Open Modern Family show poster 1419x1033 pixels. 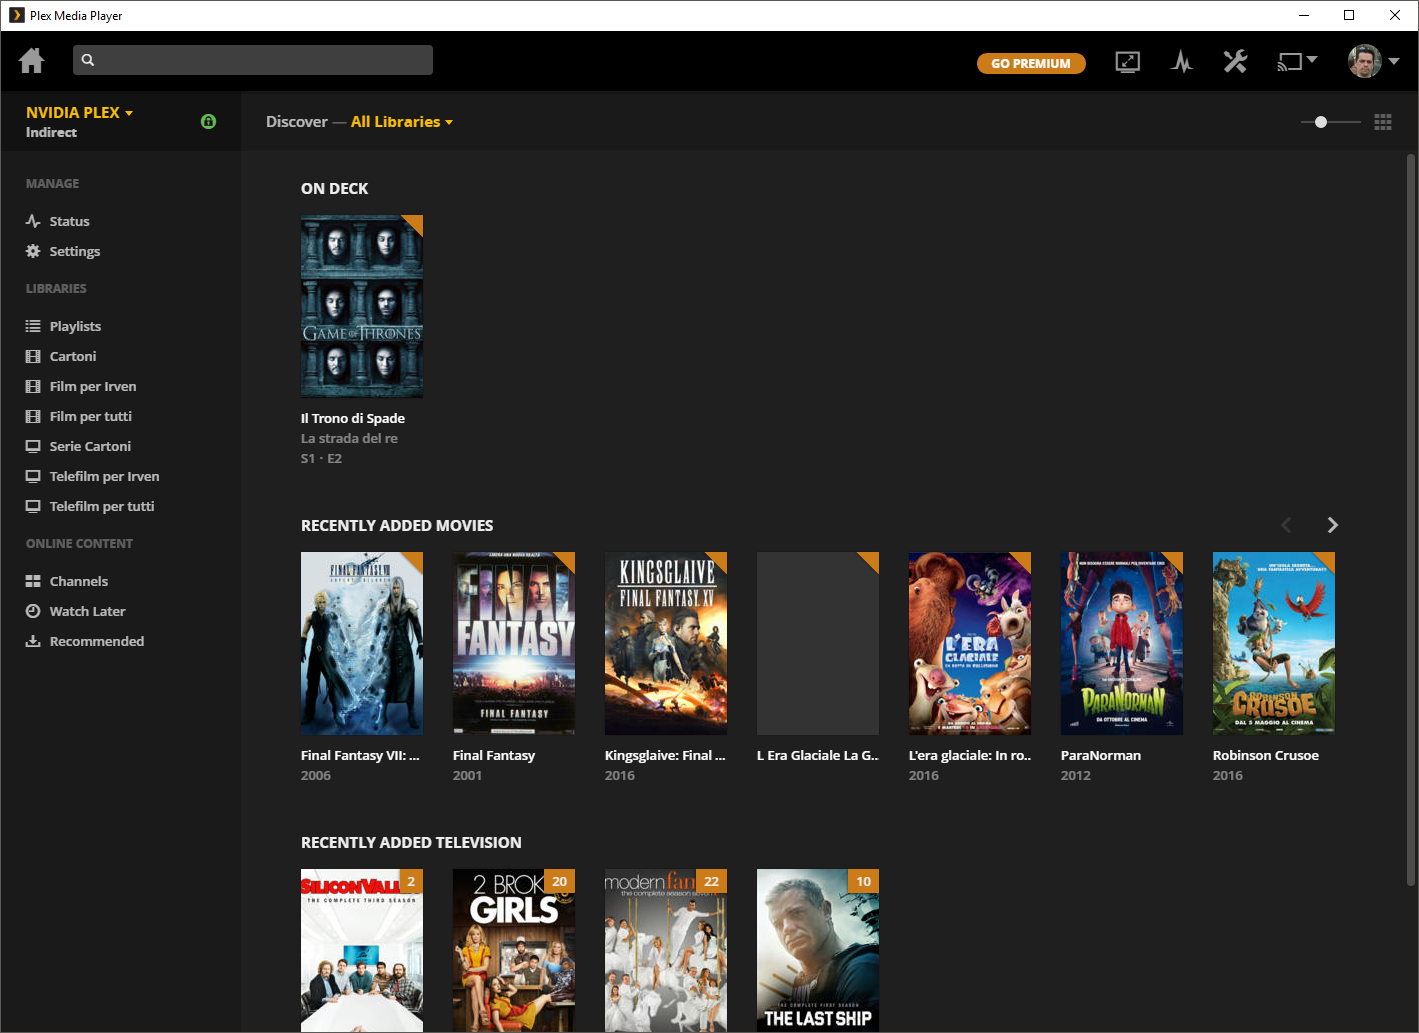tap(666, 950)
